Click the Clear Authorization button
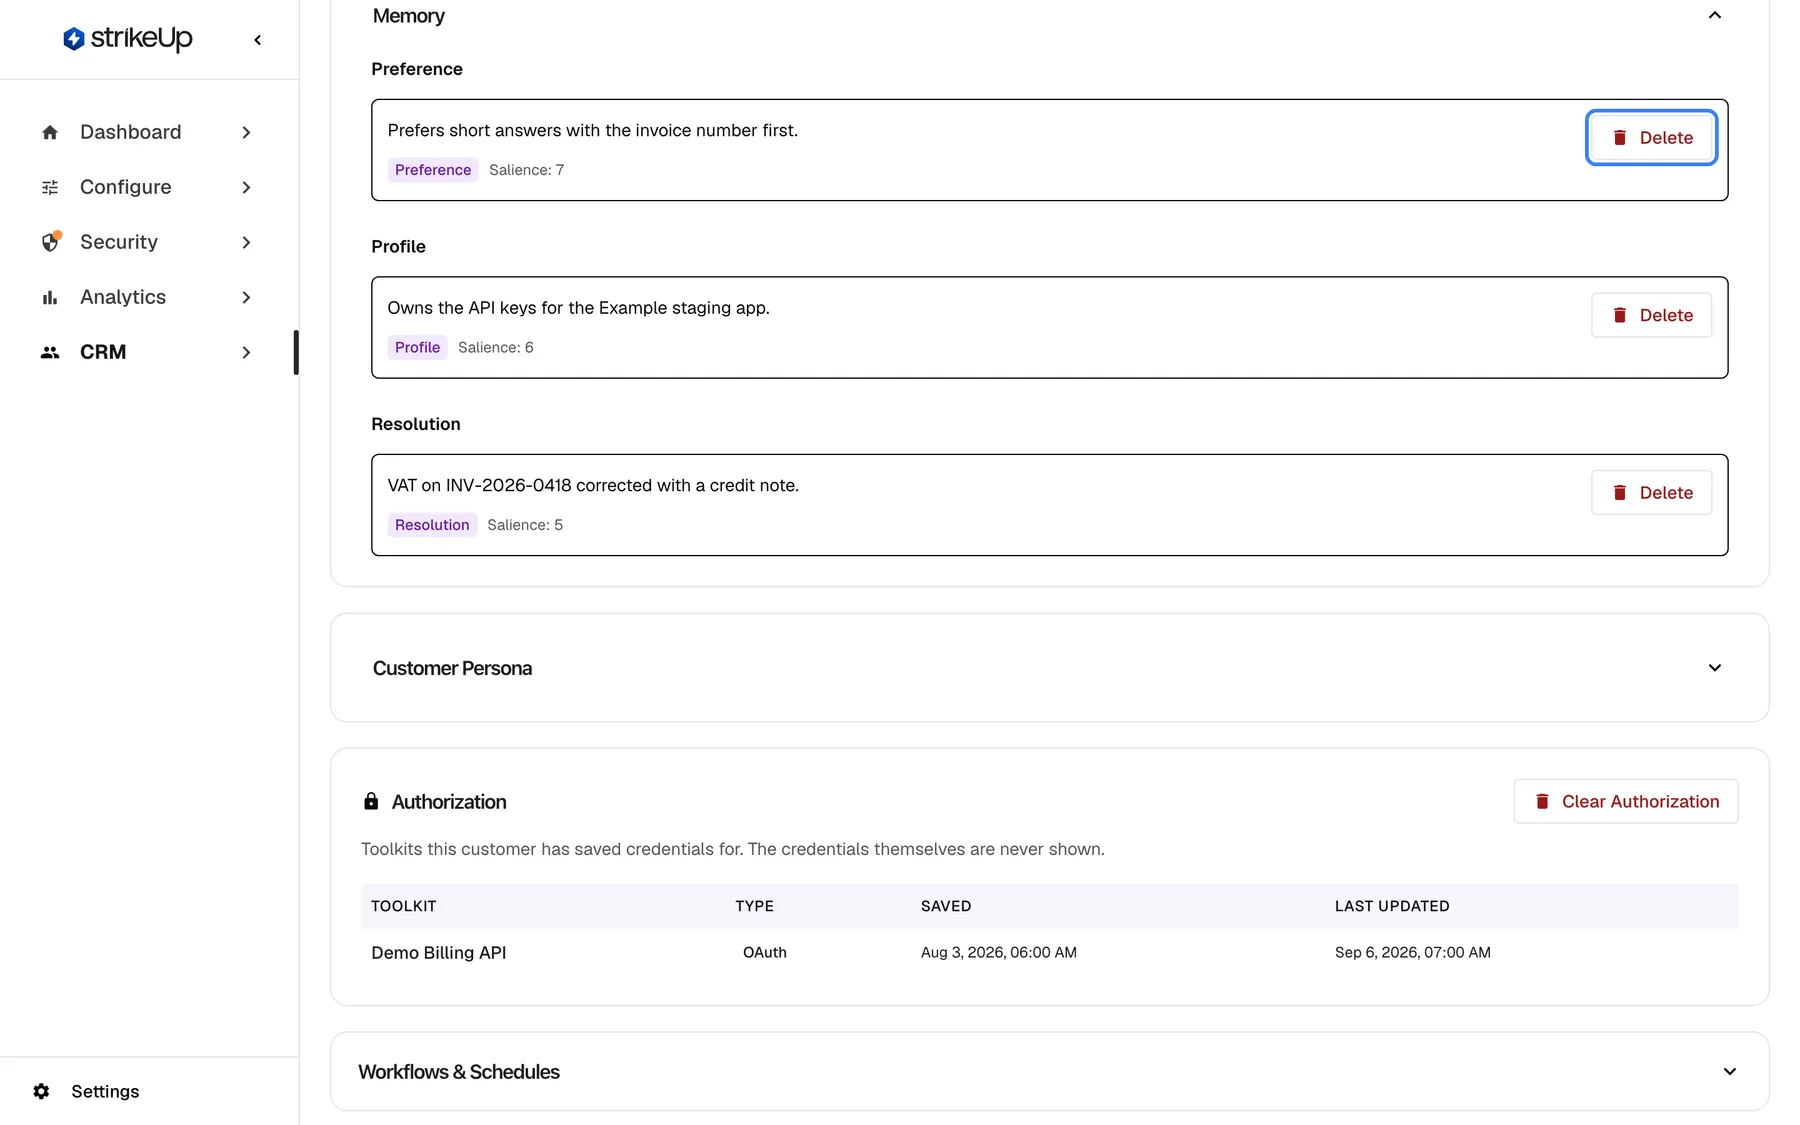Screen dimensions: 1800x1125 pyautogui.click(x=1626, y=801)
